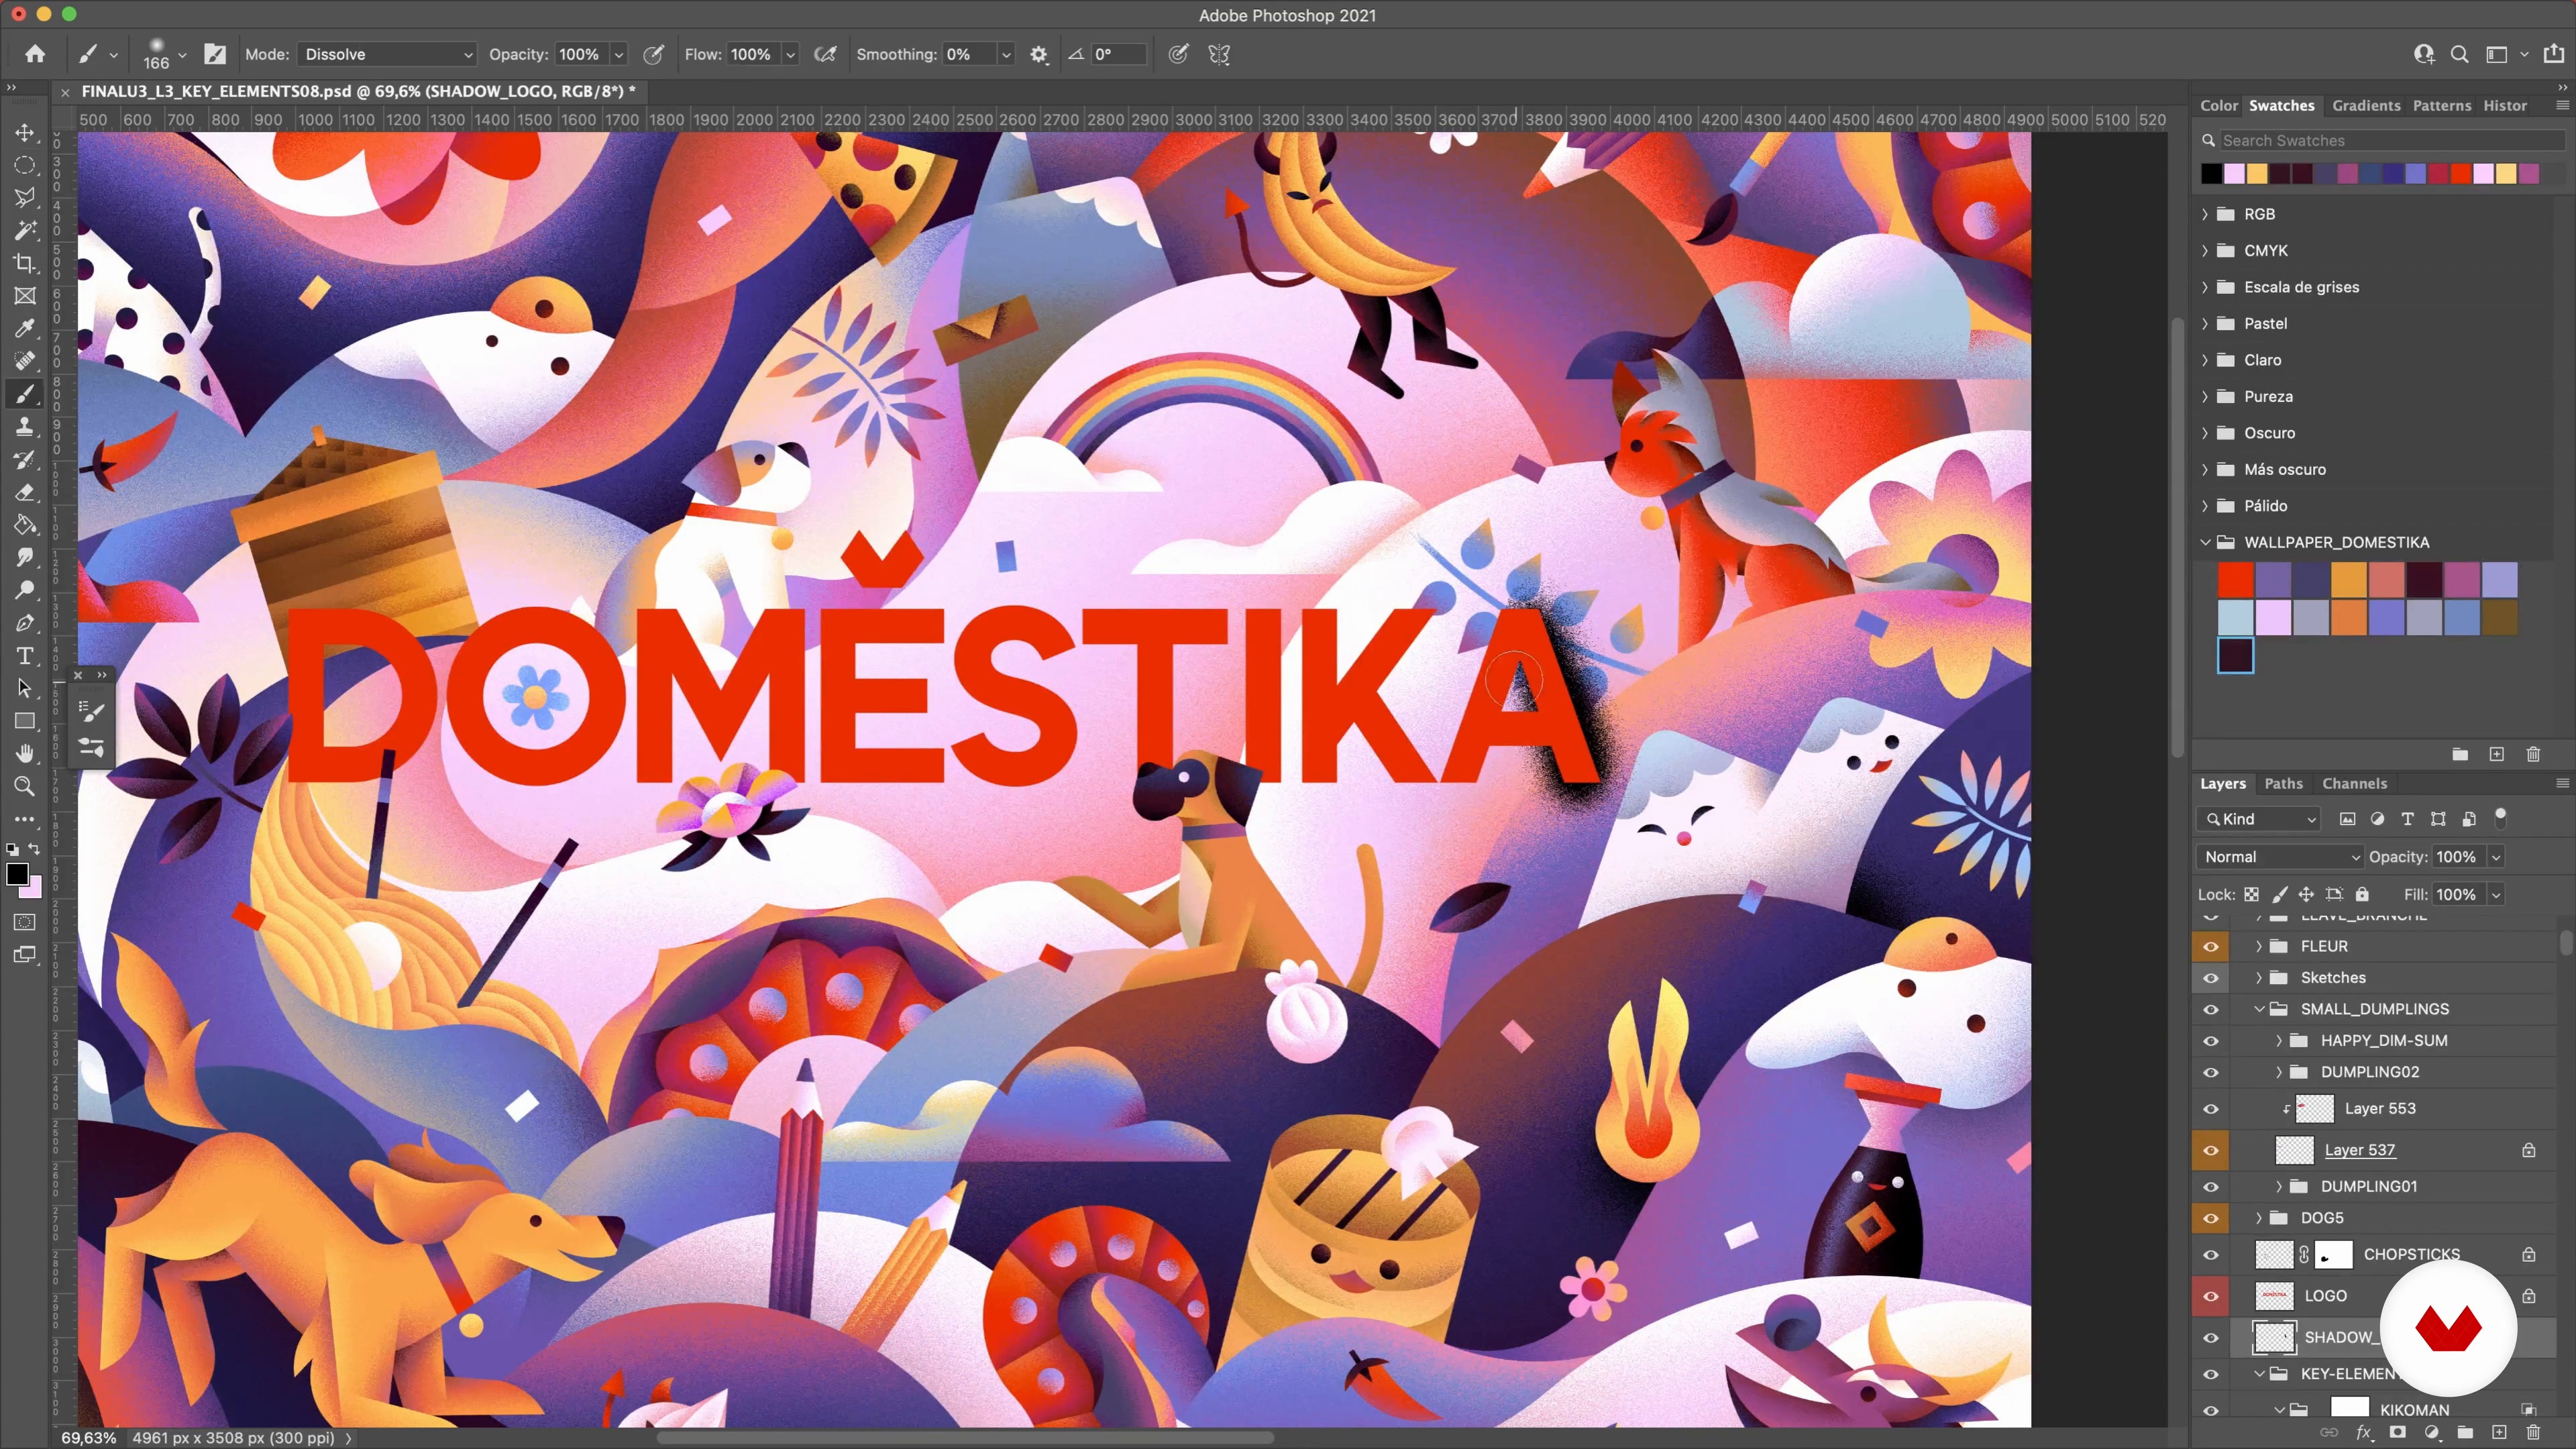Hide the LOGO layer
This screenshot has height=1449, width=2576.
pyautogui.click(x=2210, y=1296)
